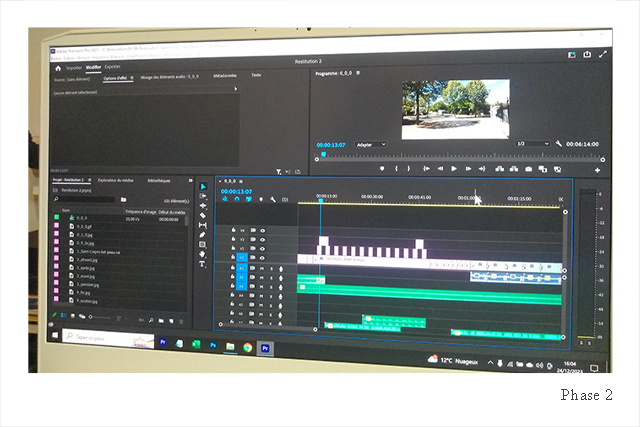Open the Adapter zoom level dropdown

[x=371, y=145]
